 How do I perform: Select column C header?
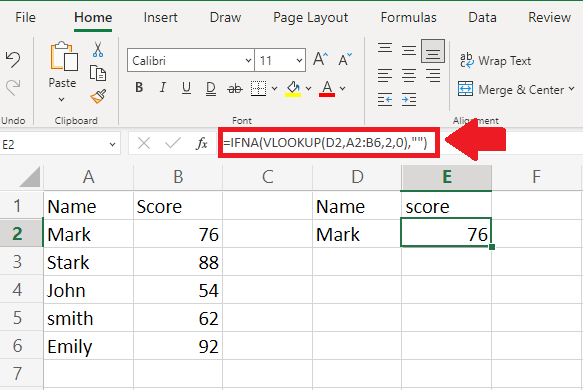point(268,178)
